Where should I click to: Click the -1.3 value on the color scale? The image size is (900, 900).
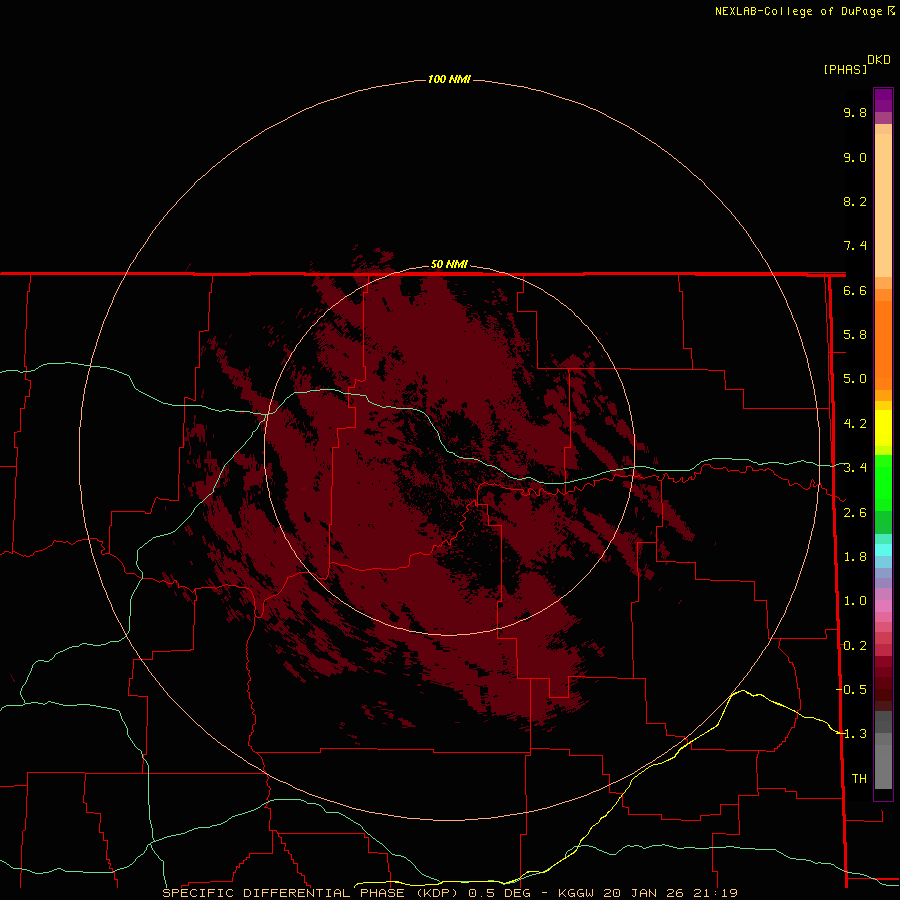pos(851,734)
